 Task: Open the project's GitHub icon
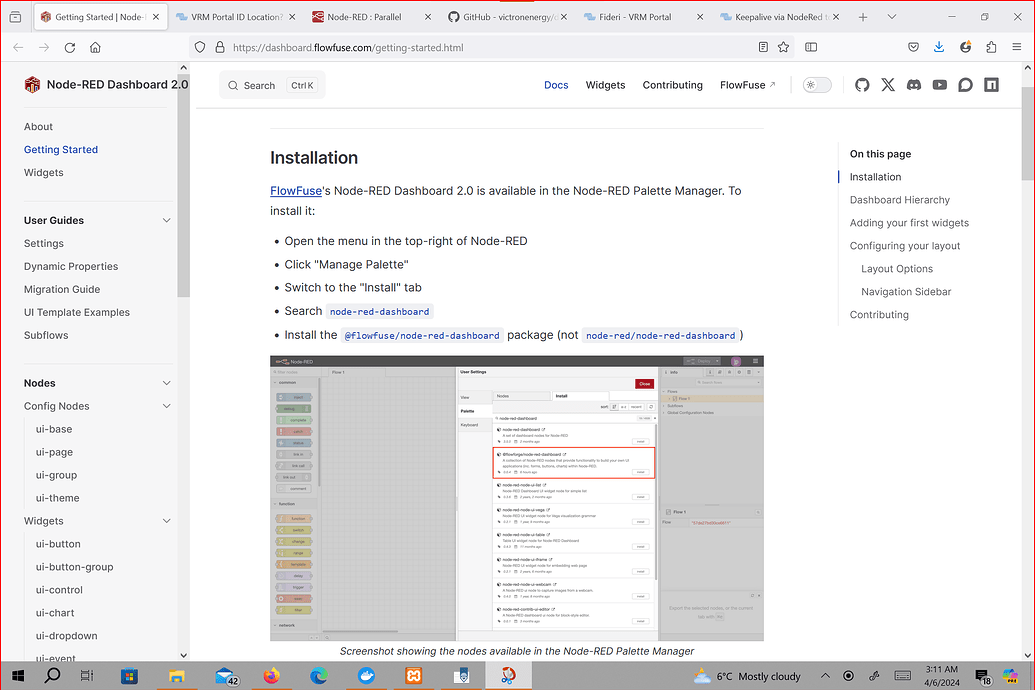[862, 85]
